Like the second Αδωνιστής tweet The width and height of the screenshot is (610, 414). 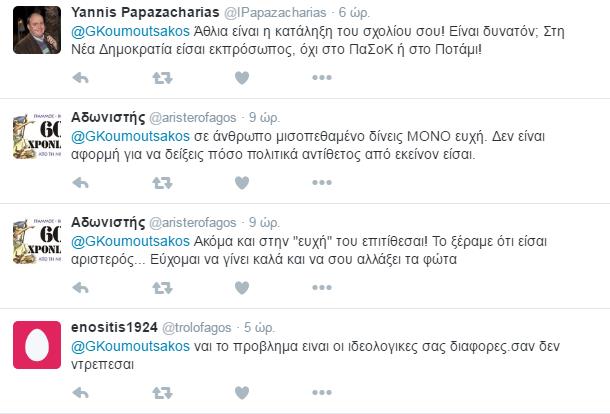tap(242, 288)
